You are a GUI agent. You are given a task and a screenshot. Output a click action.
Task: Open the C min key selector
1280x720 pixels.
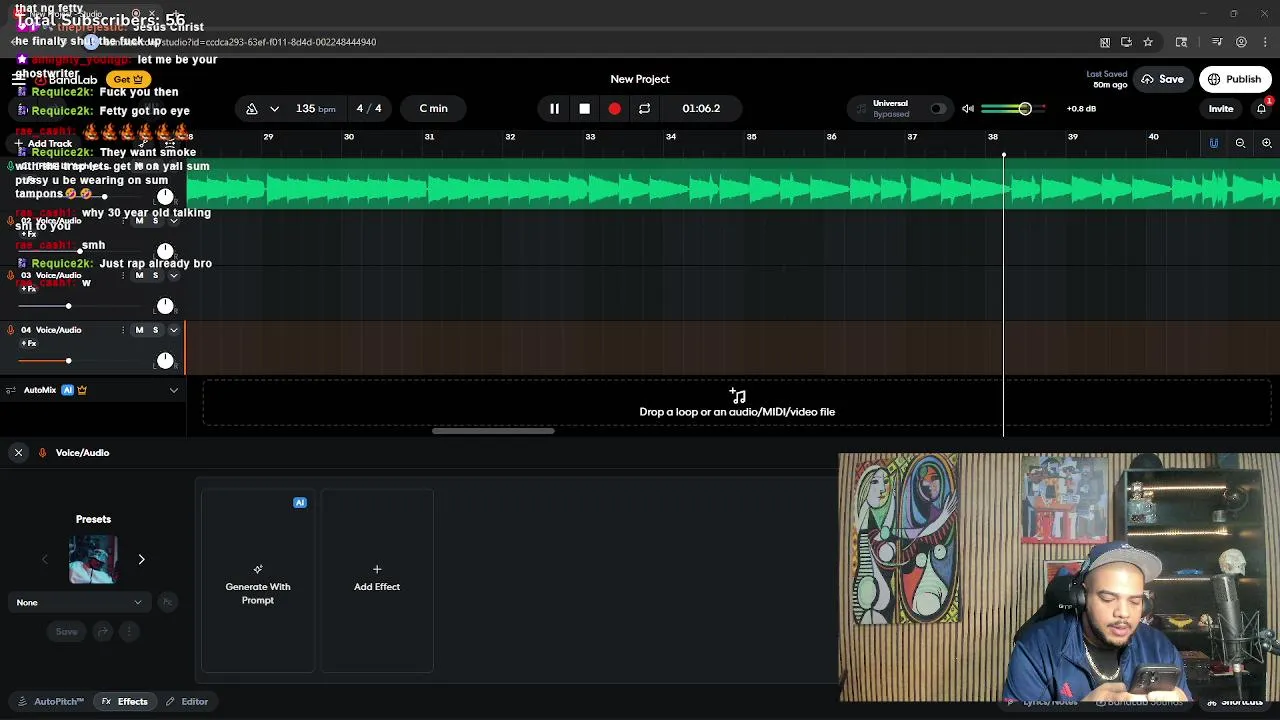[433, 108]
